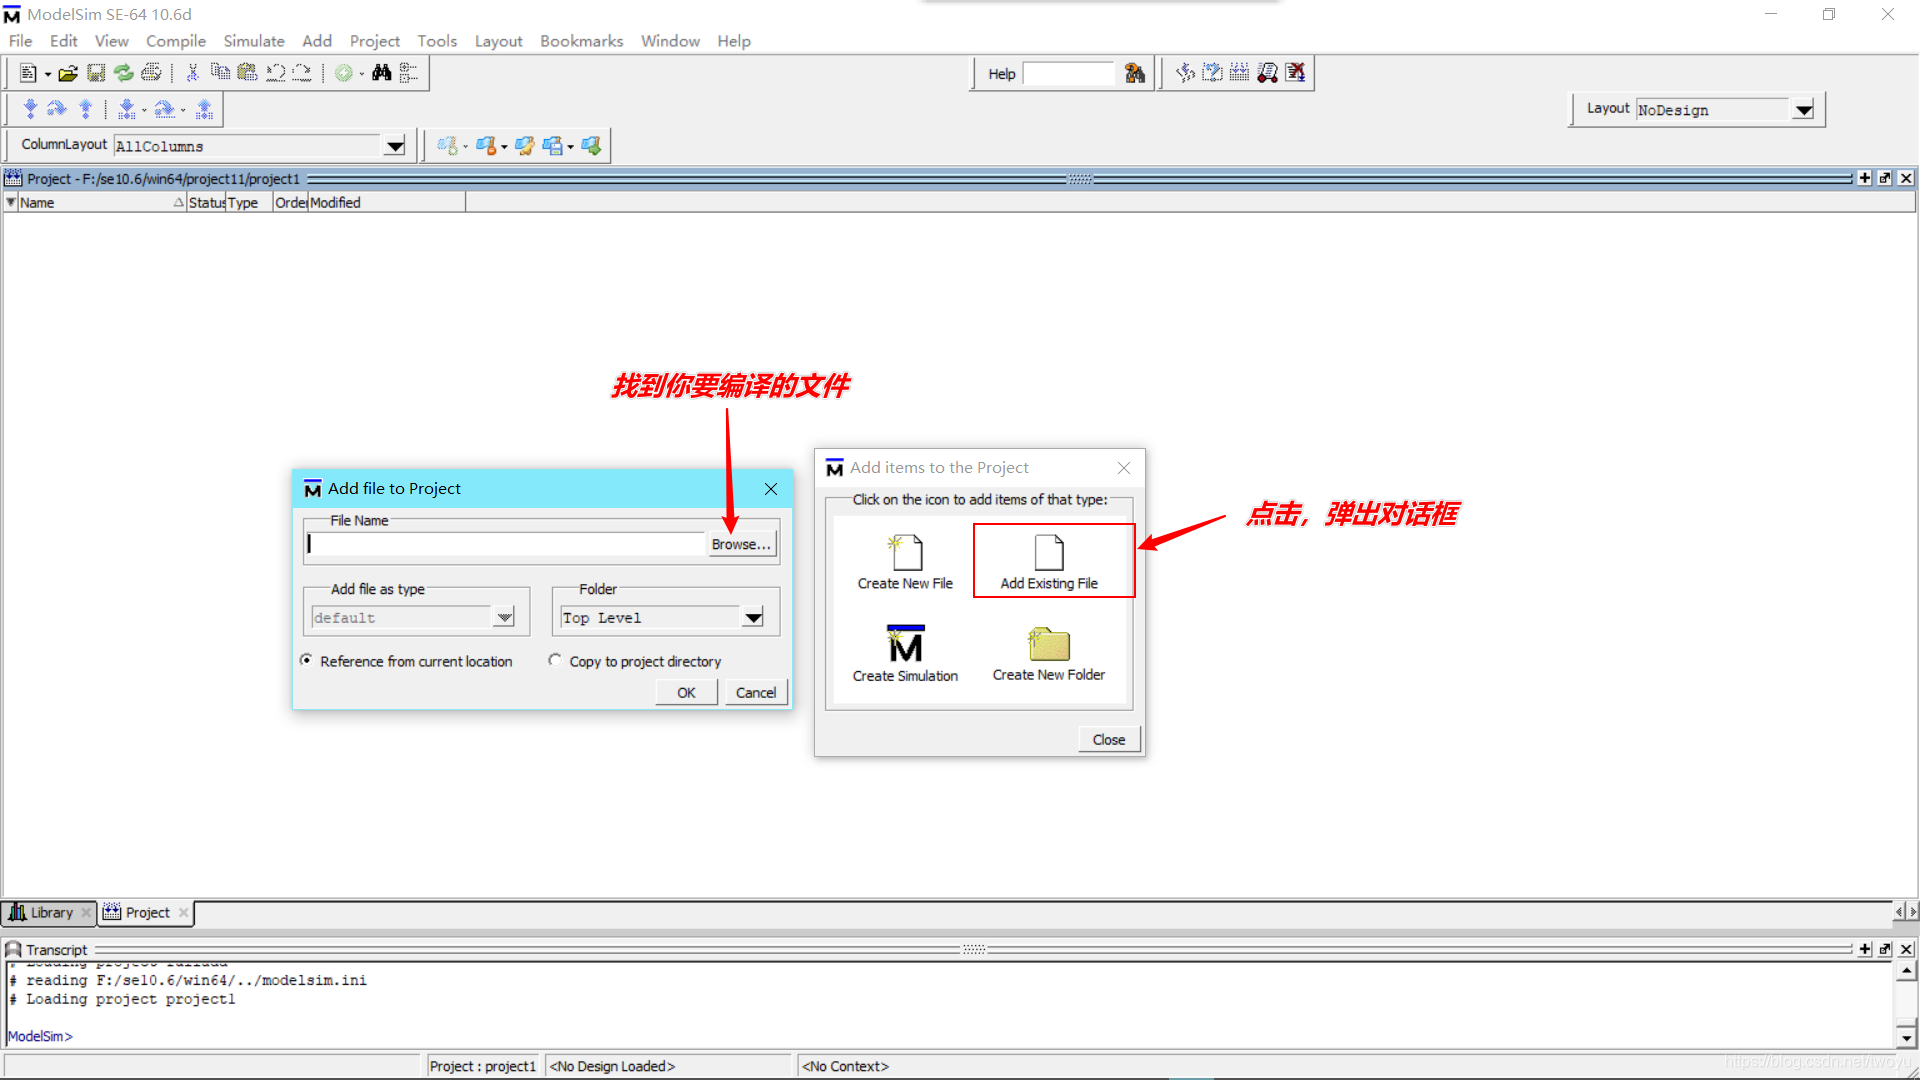
Task: Click the Break simulation red X icon
Action: click(x=1295, y=73)
